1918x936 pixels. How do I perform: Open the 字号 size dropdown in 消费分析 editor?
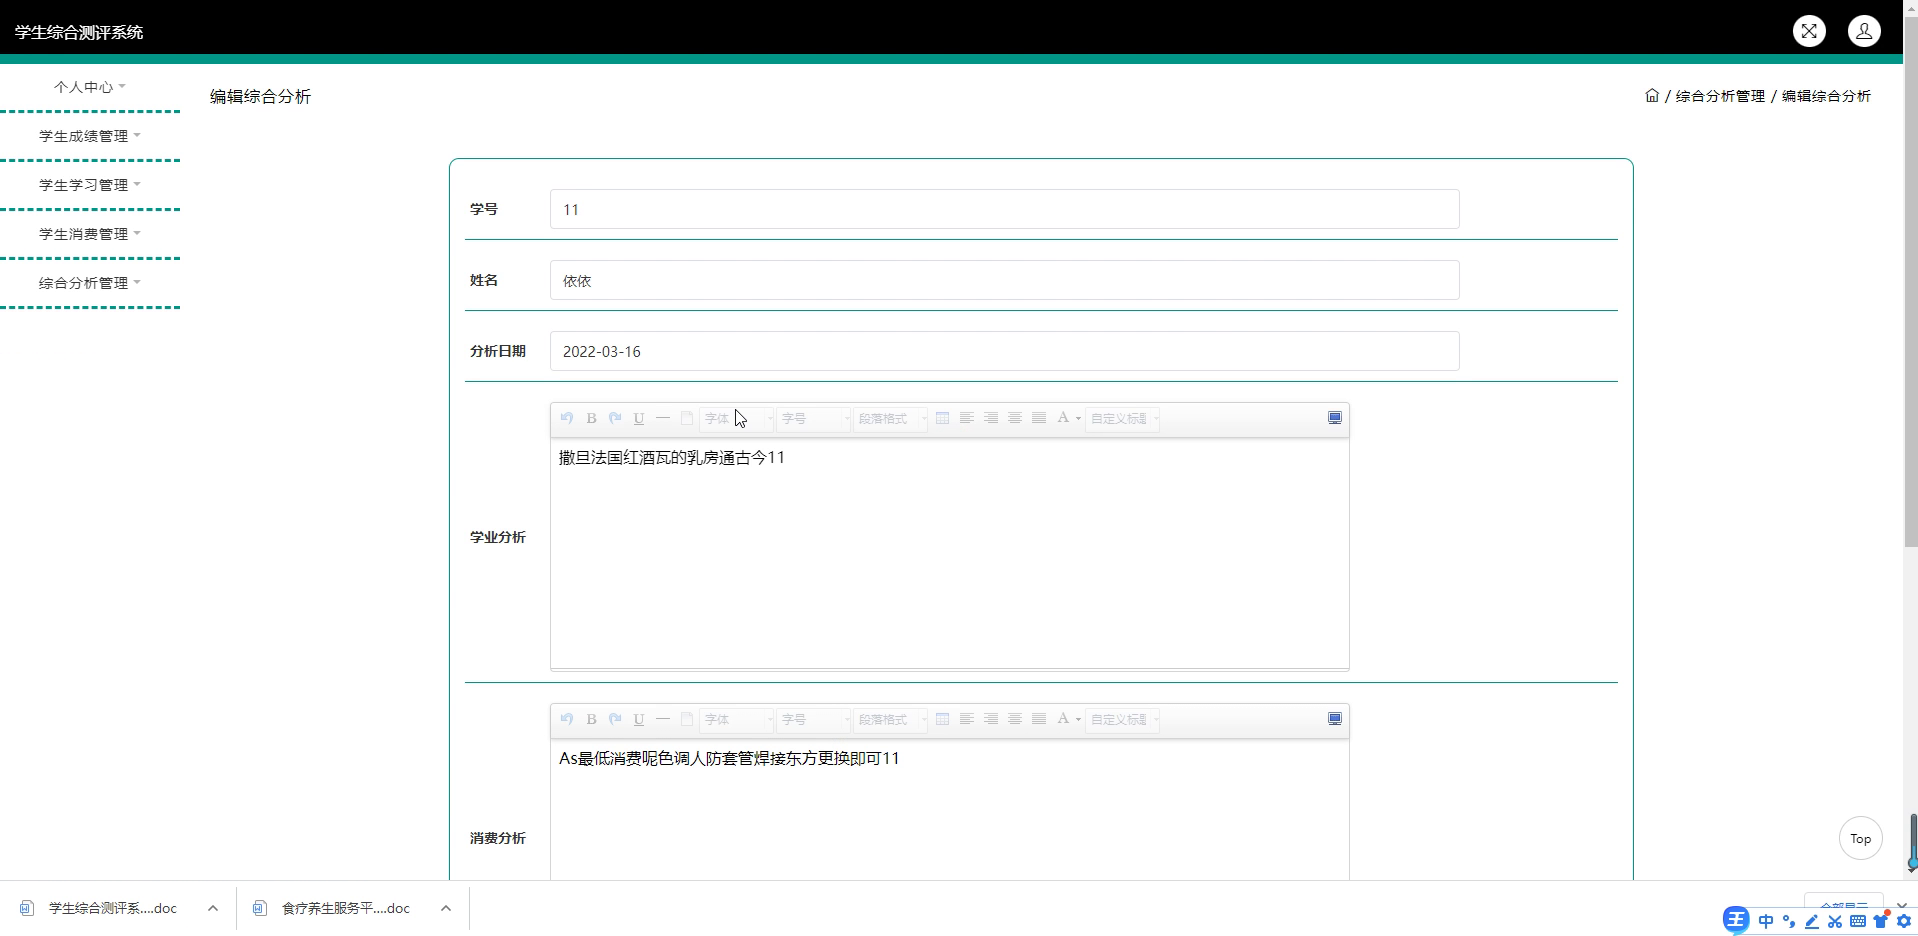pyautogui.click(x=814, y=720)
